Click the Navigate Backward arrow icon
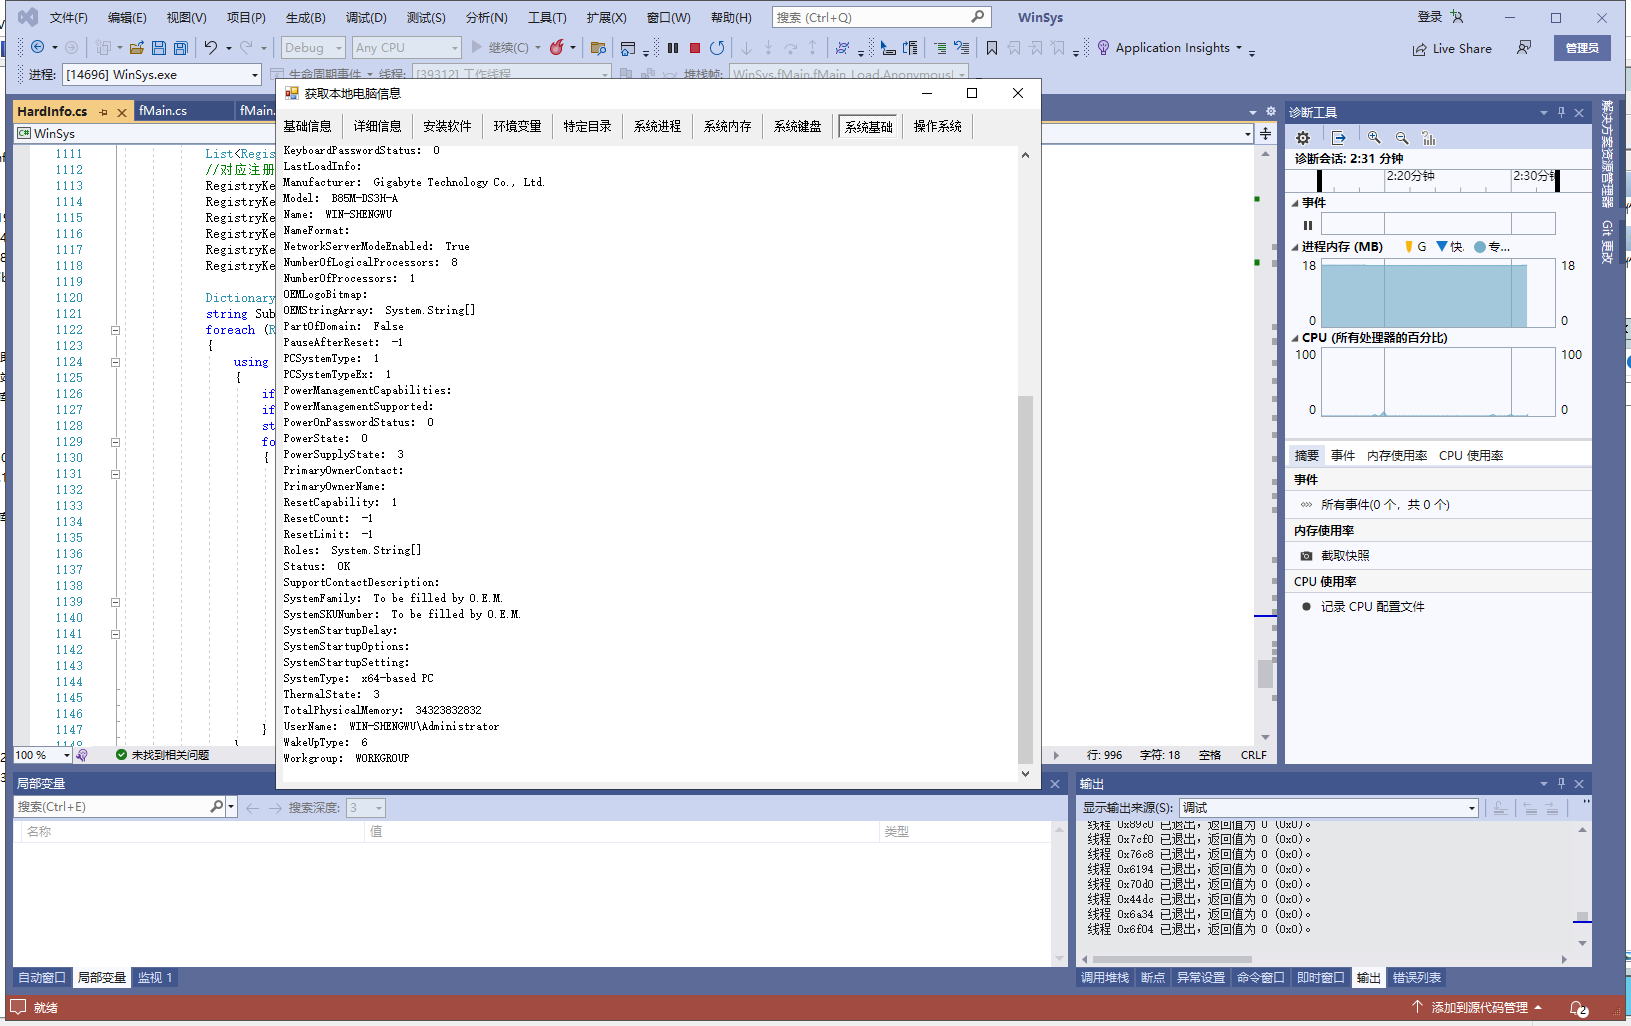 click(37, 47)
